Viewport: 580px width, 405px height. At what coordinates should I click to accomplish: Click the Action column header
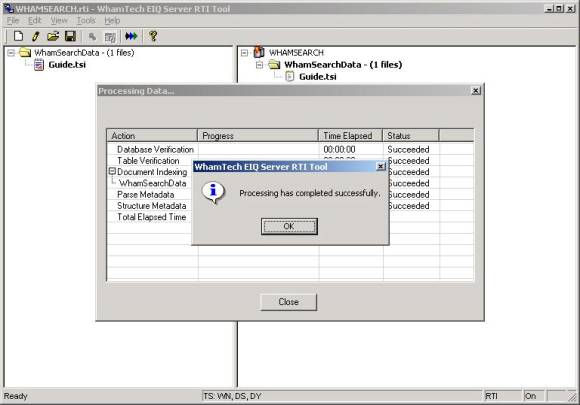152,136
